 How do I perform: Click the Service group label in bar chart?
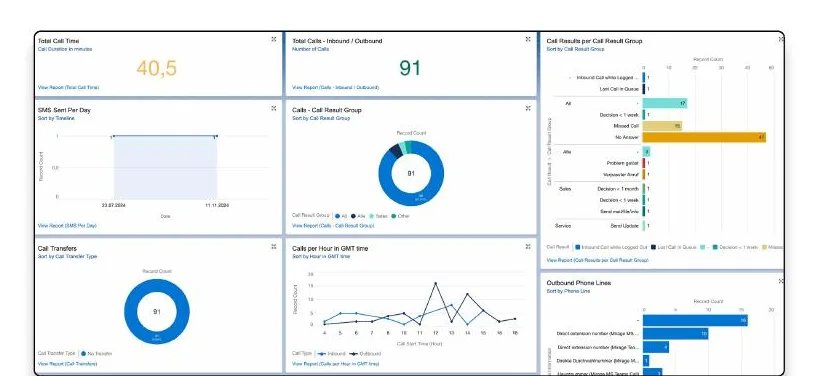tap(563, 226)
